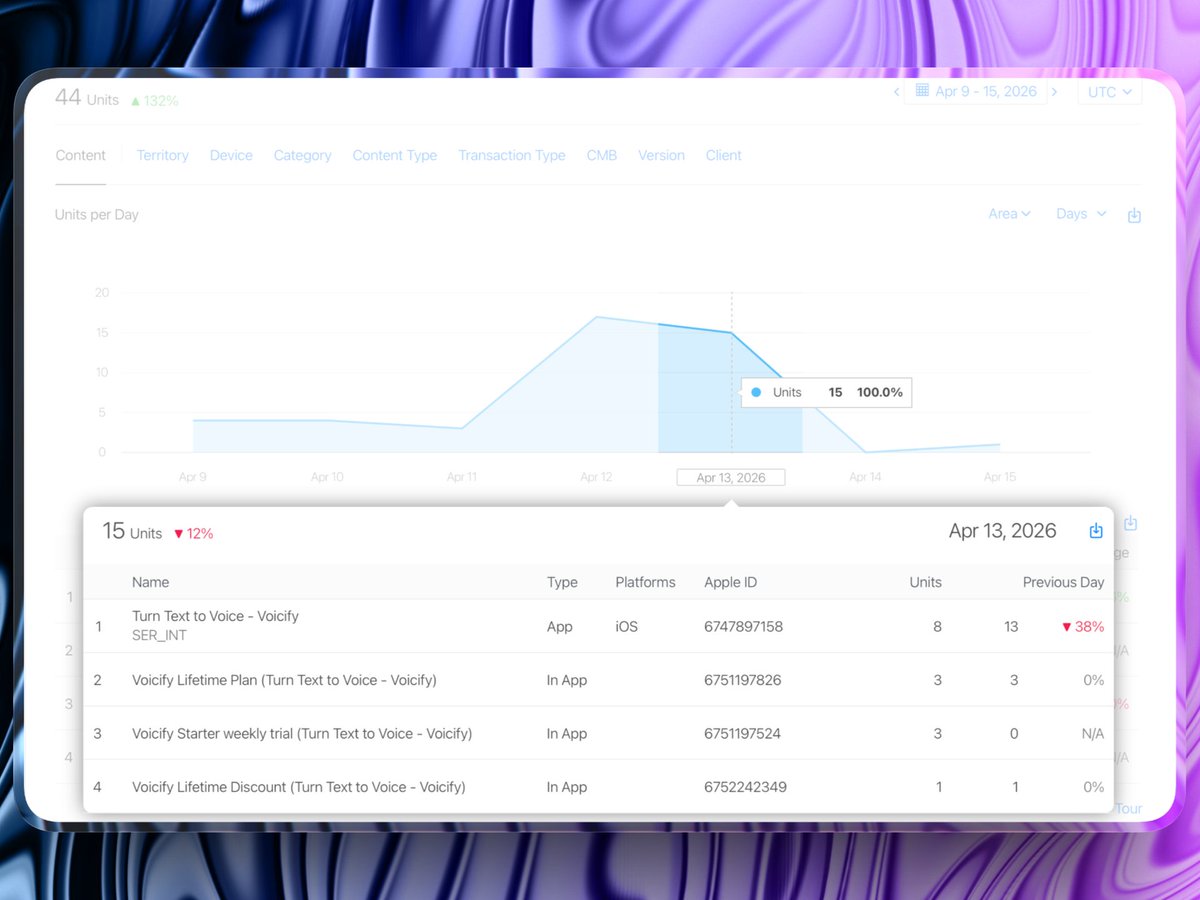Switch to the Client tab
Screen dimensions: 1200x900
coord(723,155)
